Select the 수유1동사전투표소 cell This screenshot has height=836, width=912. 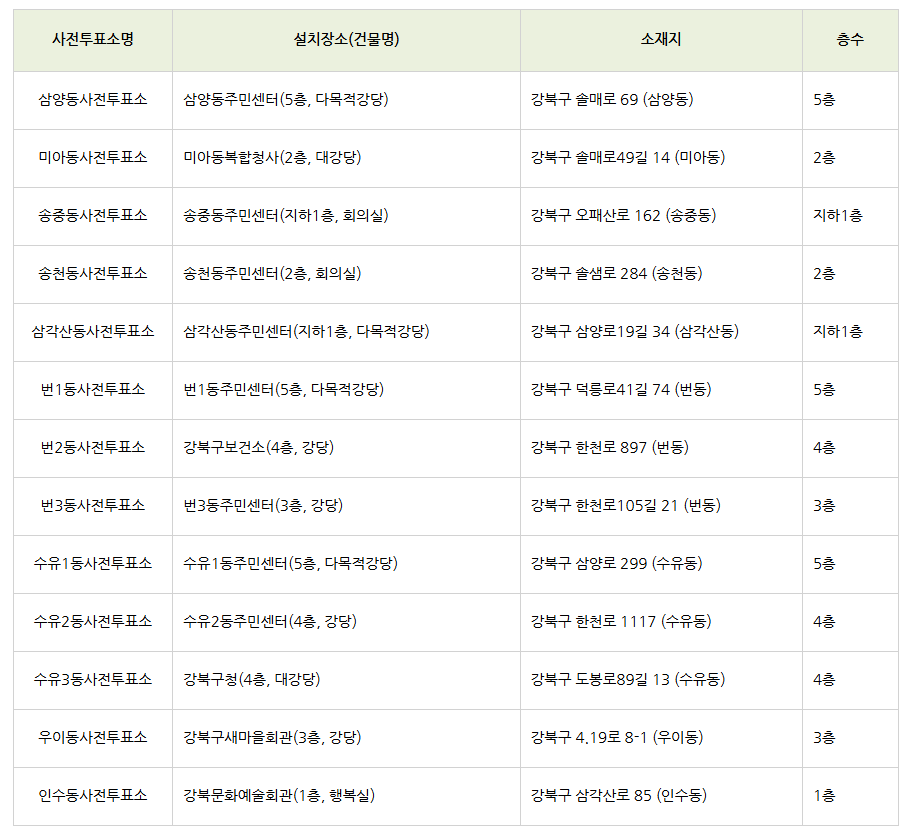93,563
